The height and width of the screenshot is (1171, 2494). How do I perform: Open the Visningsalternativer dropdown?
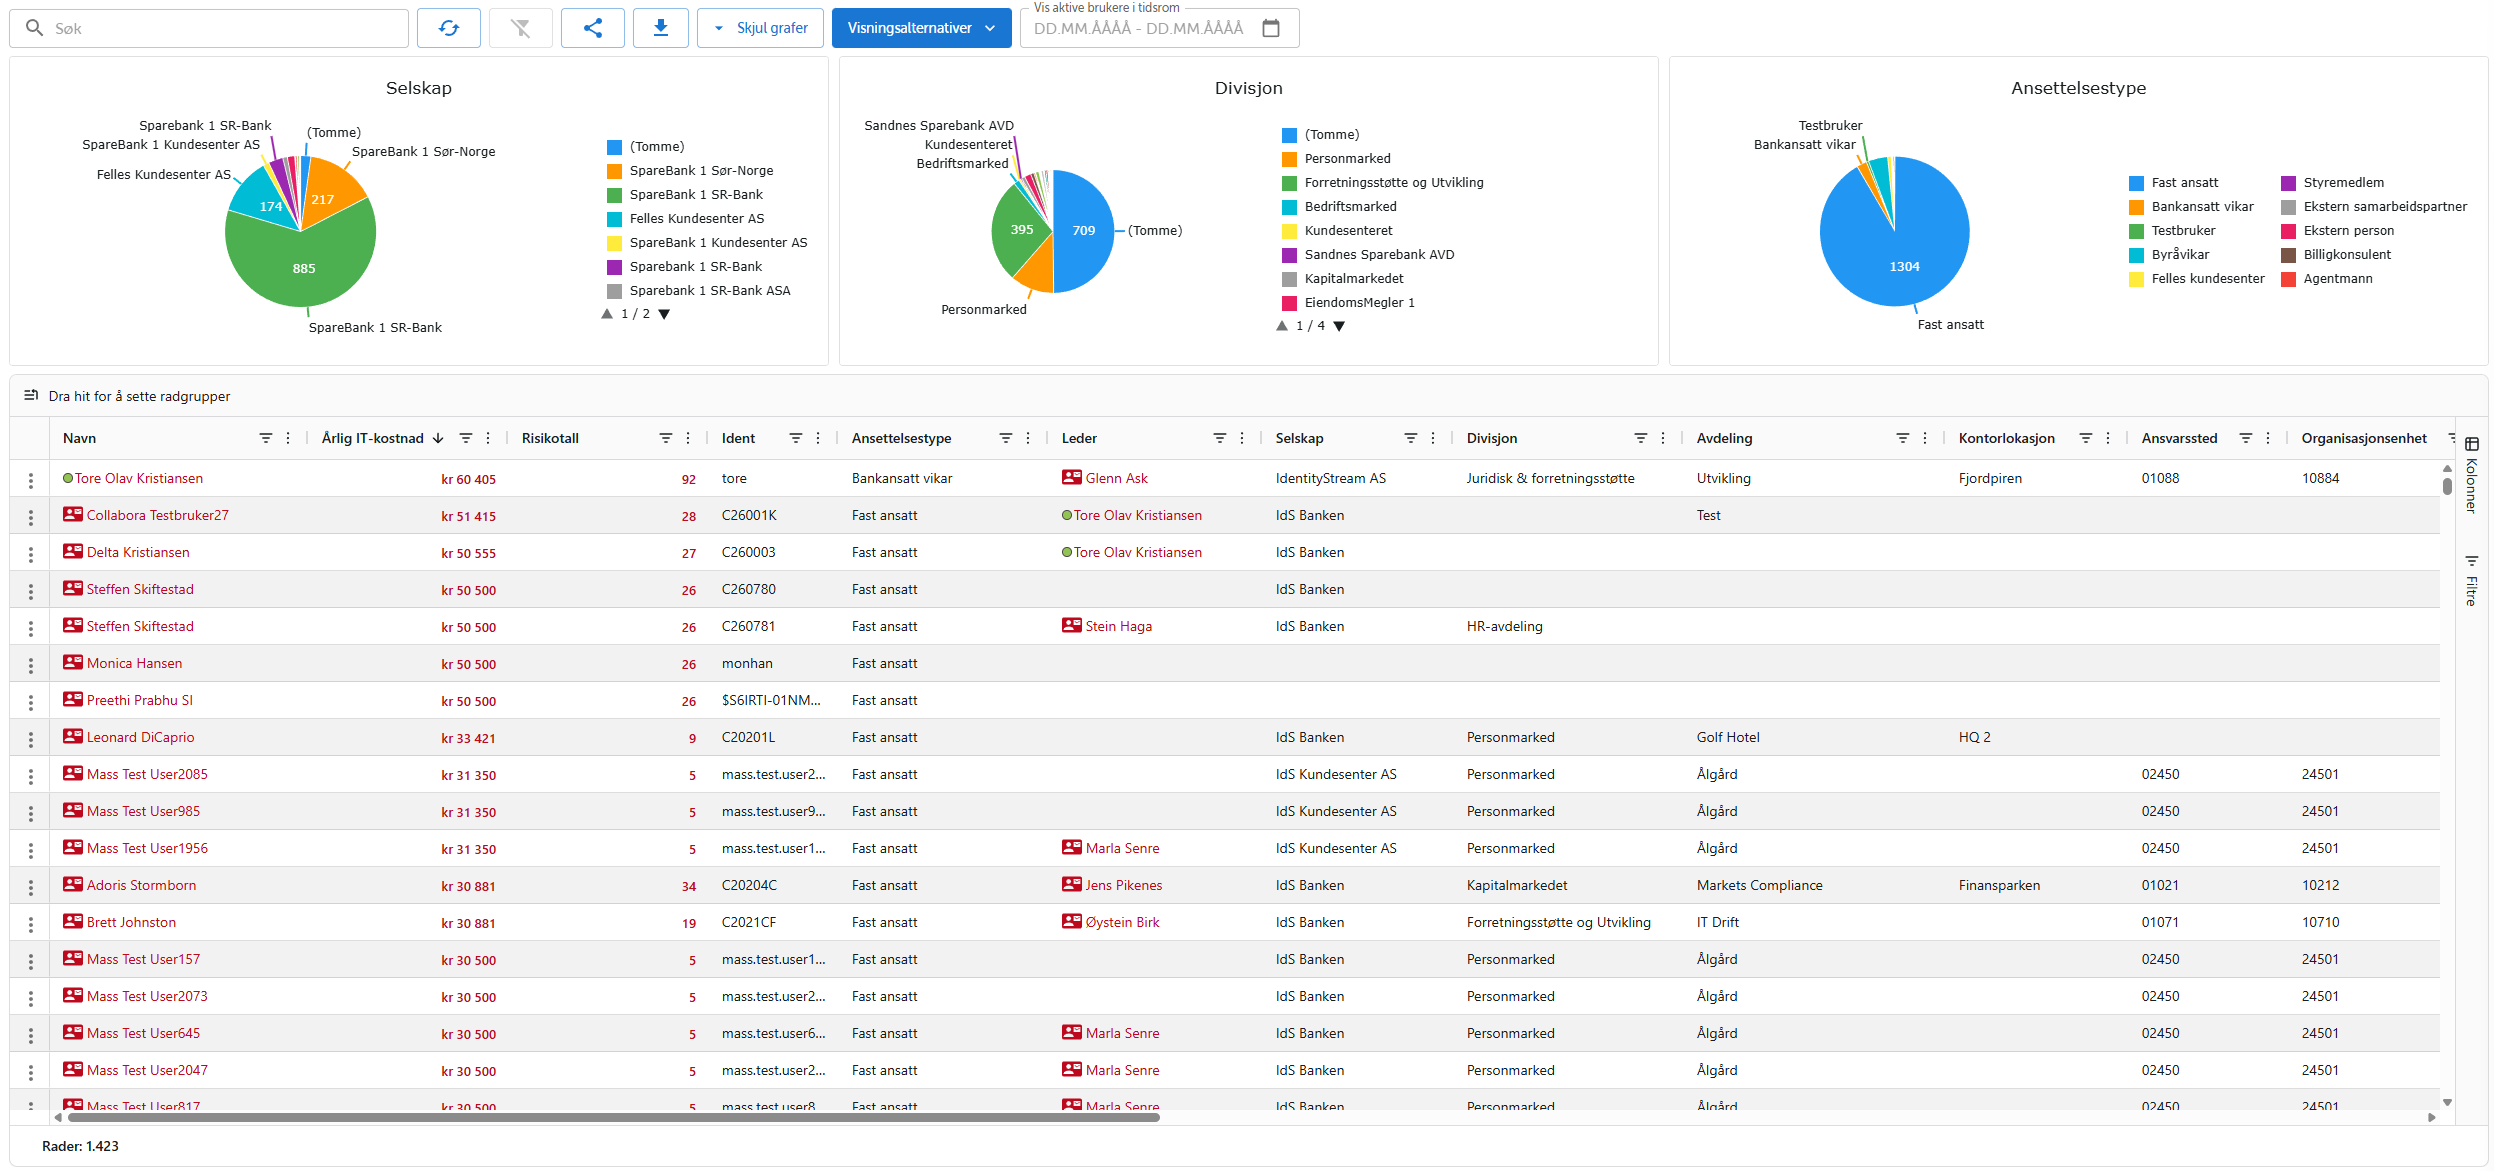point(920,27)
